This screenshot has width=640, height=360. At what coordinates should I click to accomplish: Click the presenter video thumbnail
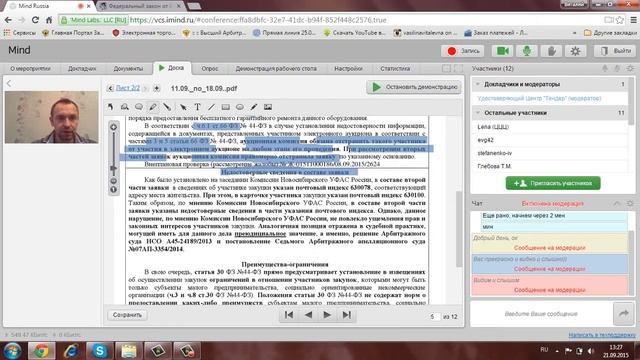(51, 117)
